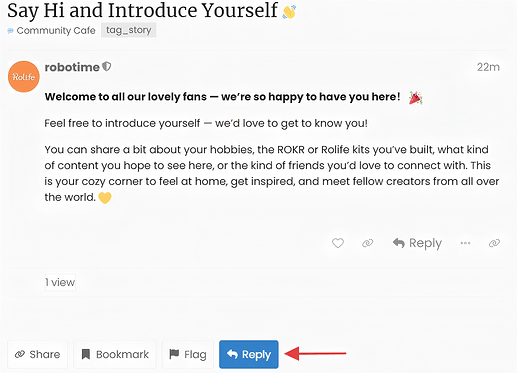Click the waving hand emoji in title
The height and width of the screenshot is (373, 517).
tap(289, 12)
